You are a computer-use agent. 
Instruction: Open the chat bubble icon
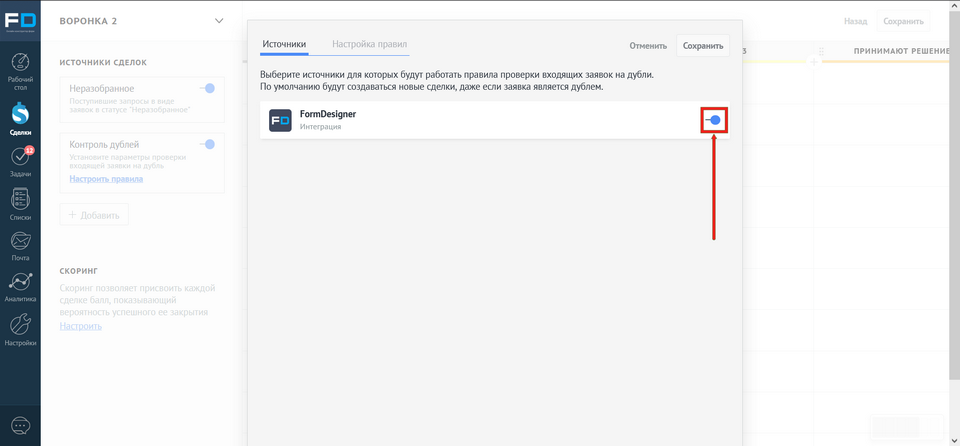[x=20, y=425]
